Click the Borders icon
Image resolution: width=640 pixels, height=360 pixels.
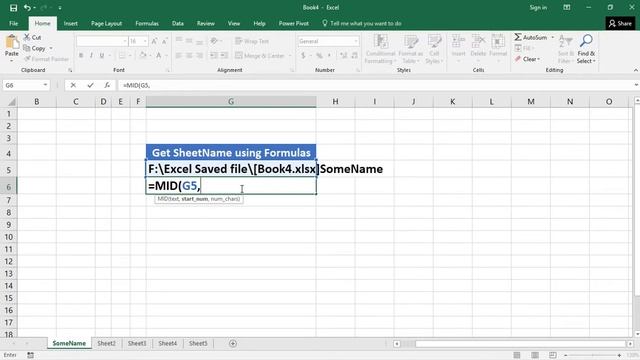pyautogui.click(x=122, y=55)
